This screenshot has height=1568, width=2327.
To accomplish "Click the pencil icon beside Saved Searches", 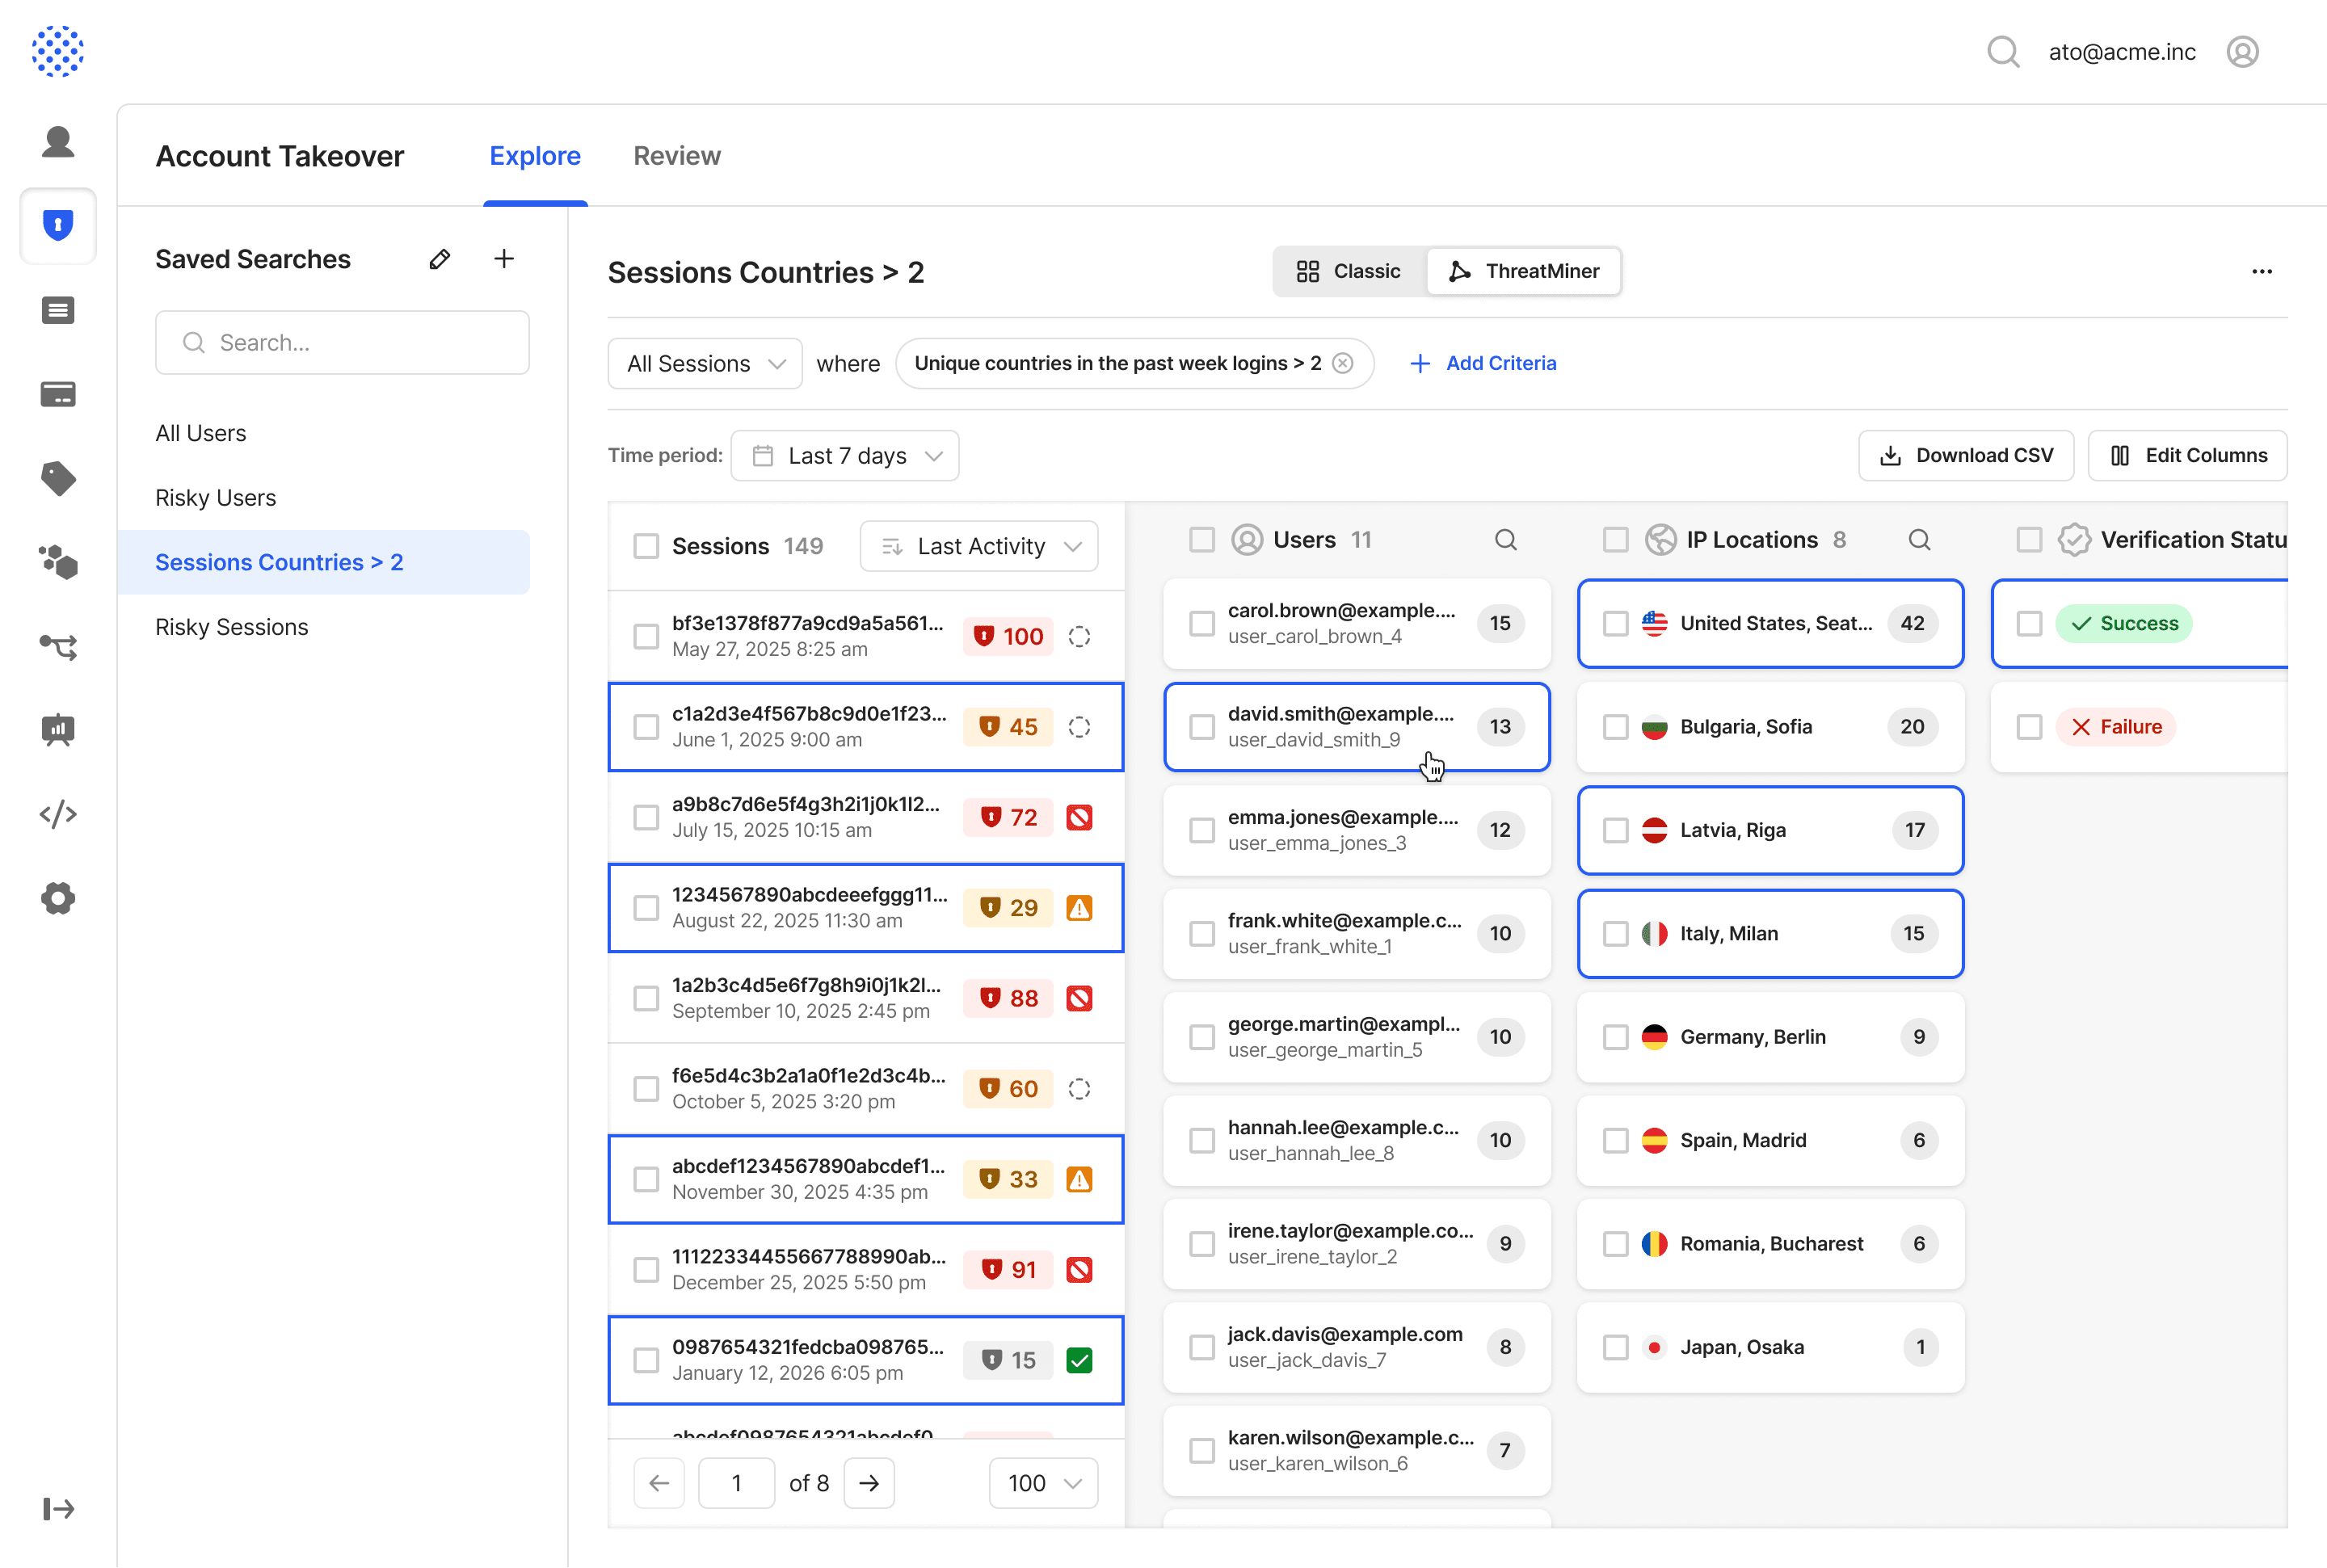I will [439, 260].
